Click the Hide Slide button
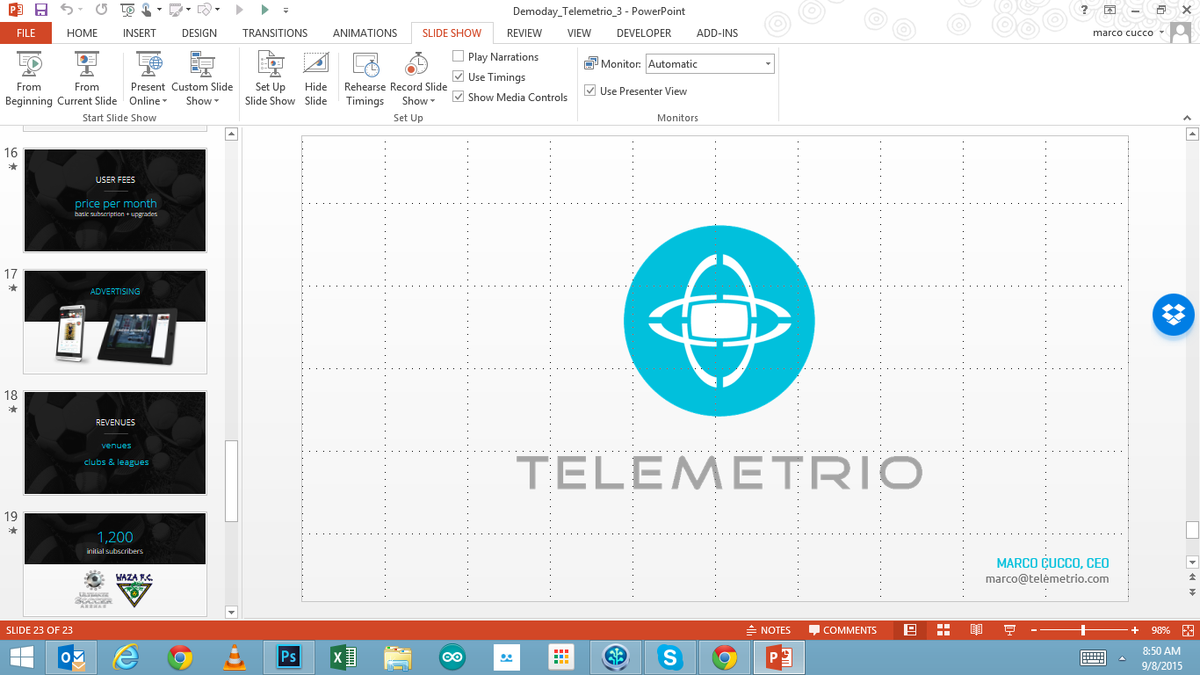 click(x=316, y=80)
